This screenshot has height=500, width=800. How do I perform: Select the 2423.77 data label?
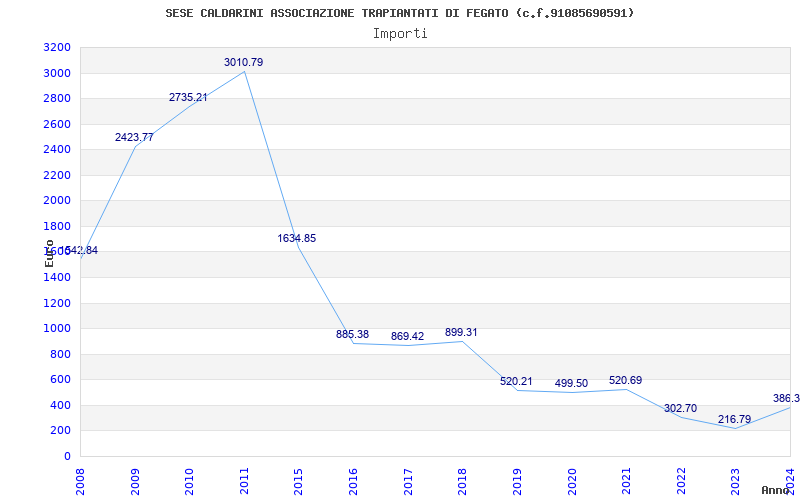pos(134,137)
